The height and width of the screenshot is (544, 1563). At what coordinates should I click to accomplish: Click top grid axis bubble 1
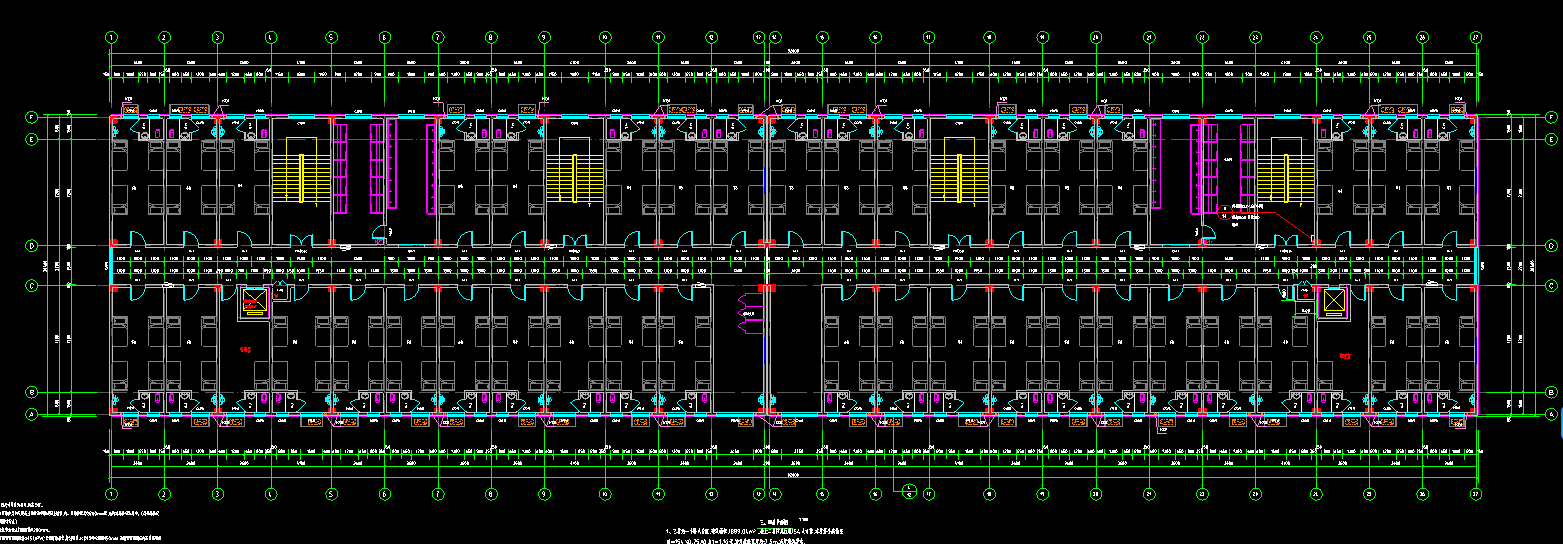pyautogui.click(x=112, y=37)
